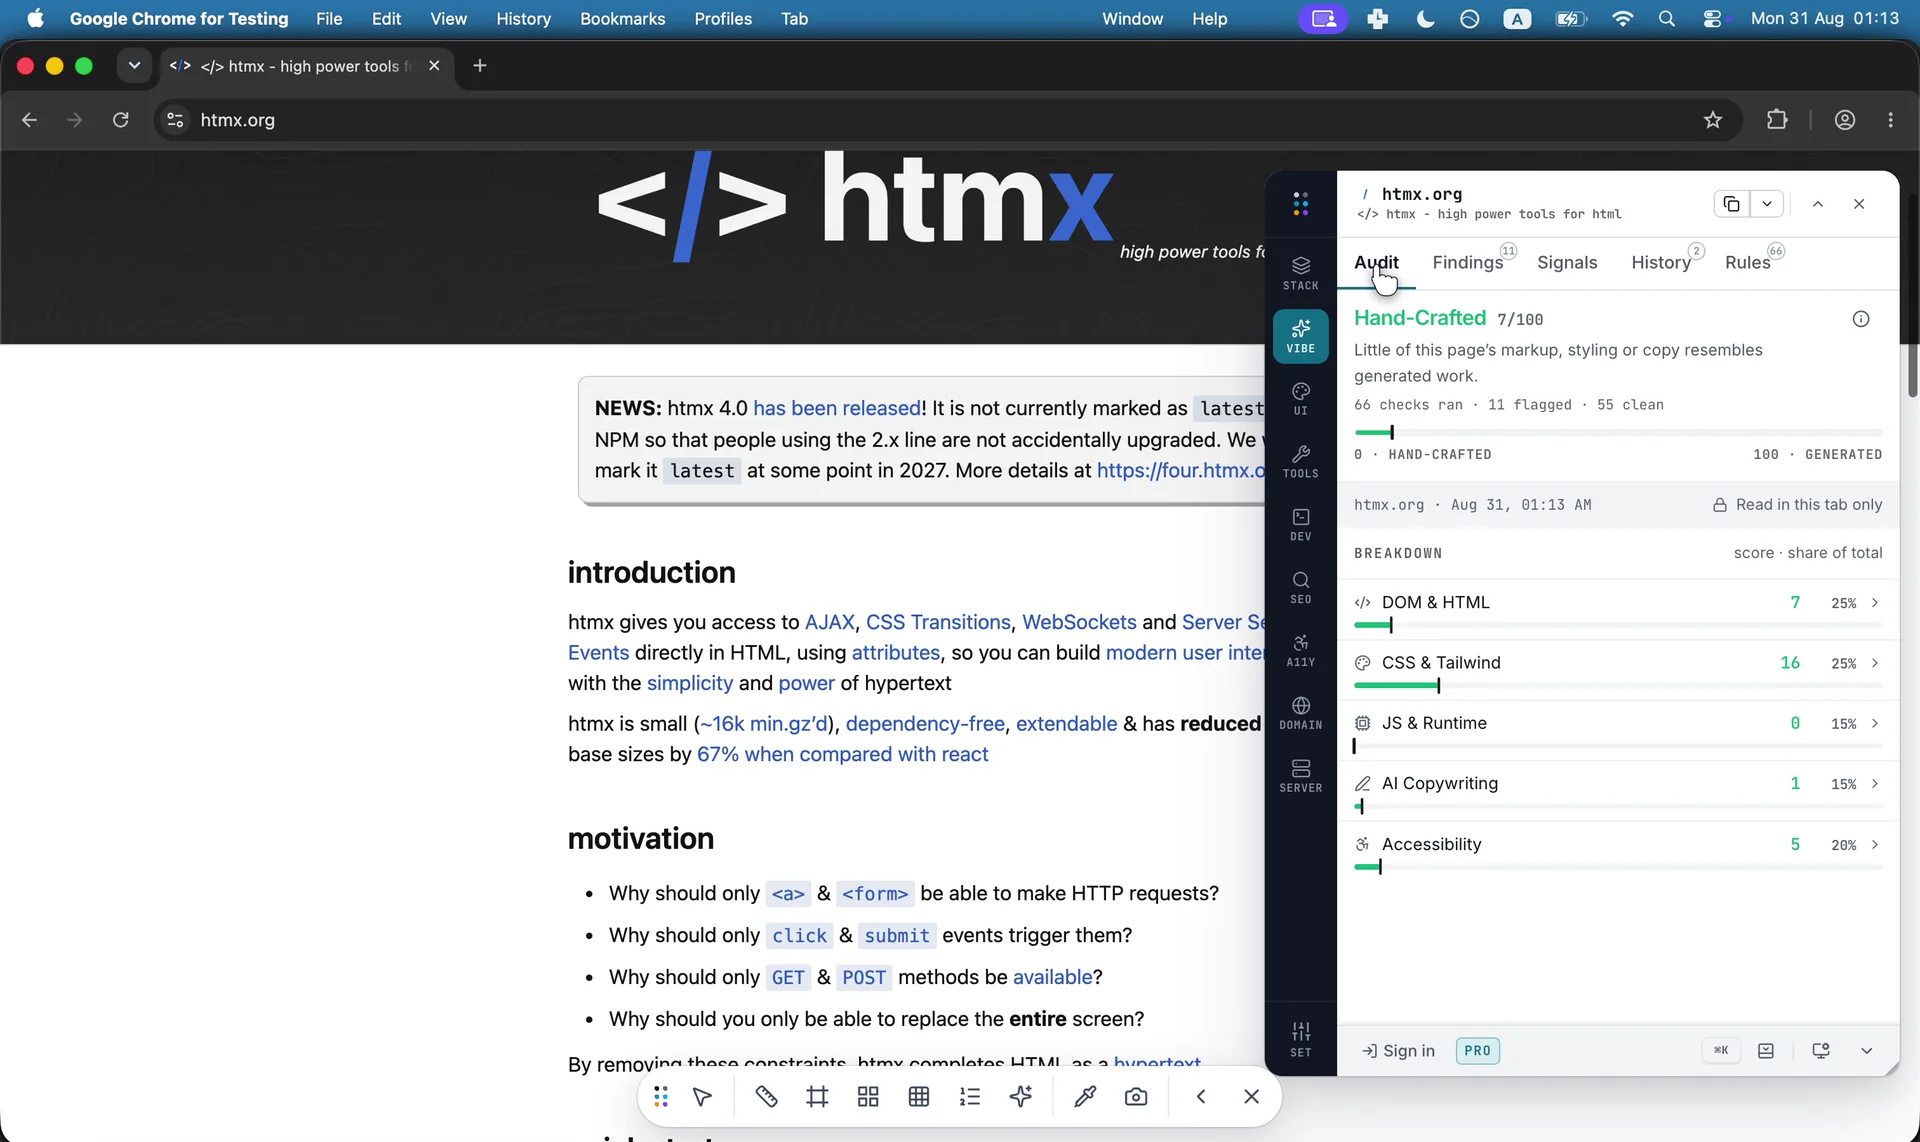
Task: Click the sparkle AI tool in floating toolbar
Action: 1021,1097
